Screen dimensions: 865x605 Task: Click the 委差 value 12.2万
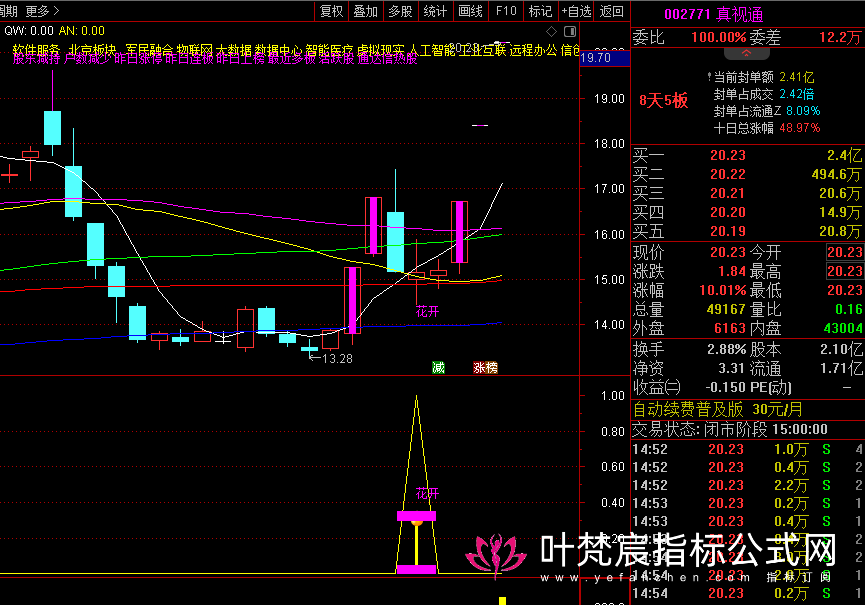pos(840,38)
